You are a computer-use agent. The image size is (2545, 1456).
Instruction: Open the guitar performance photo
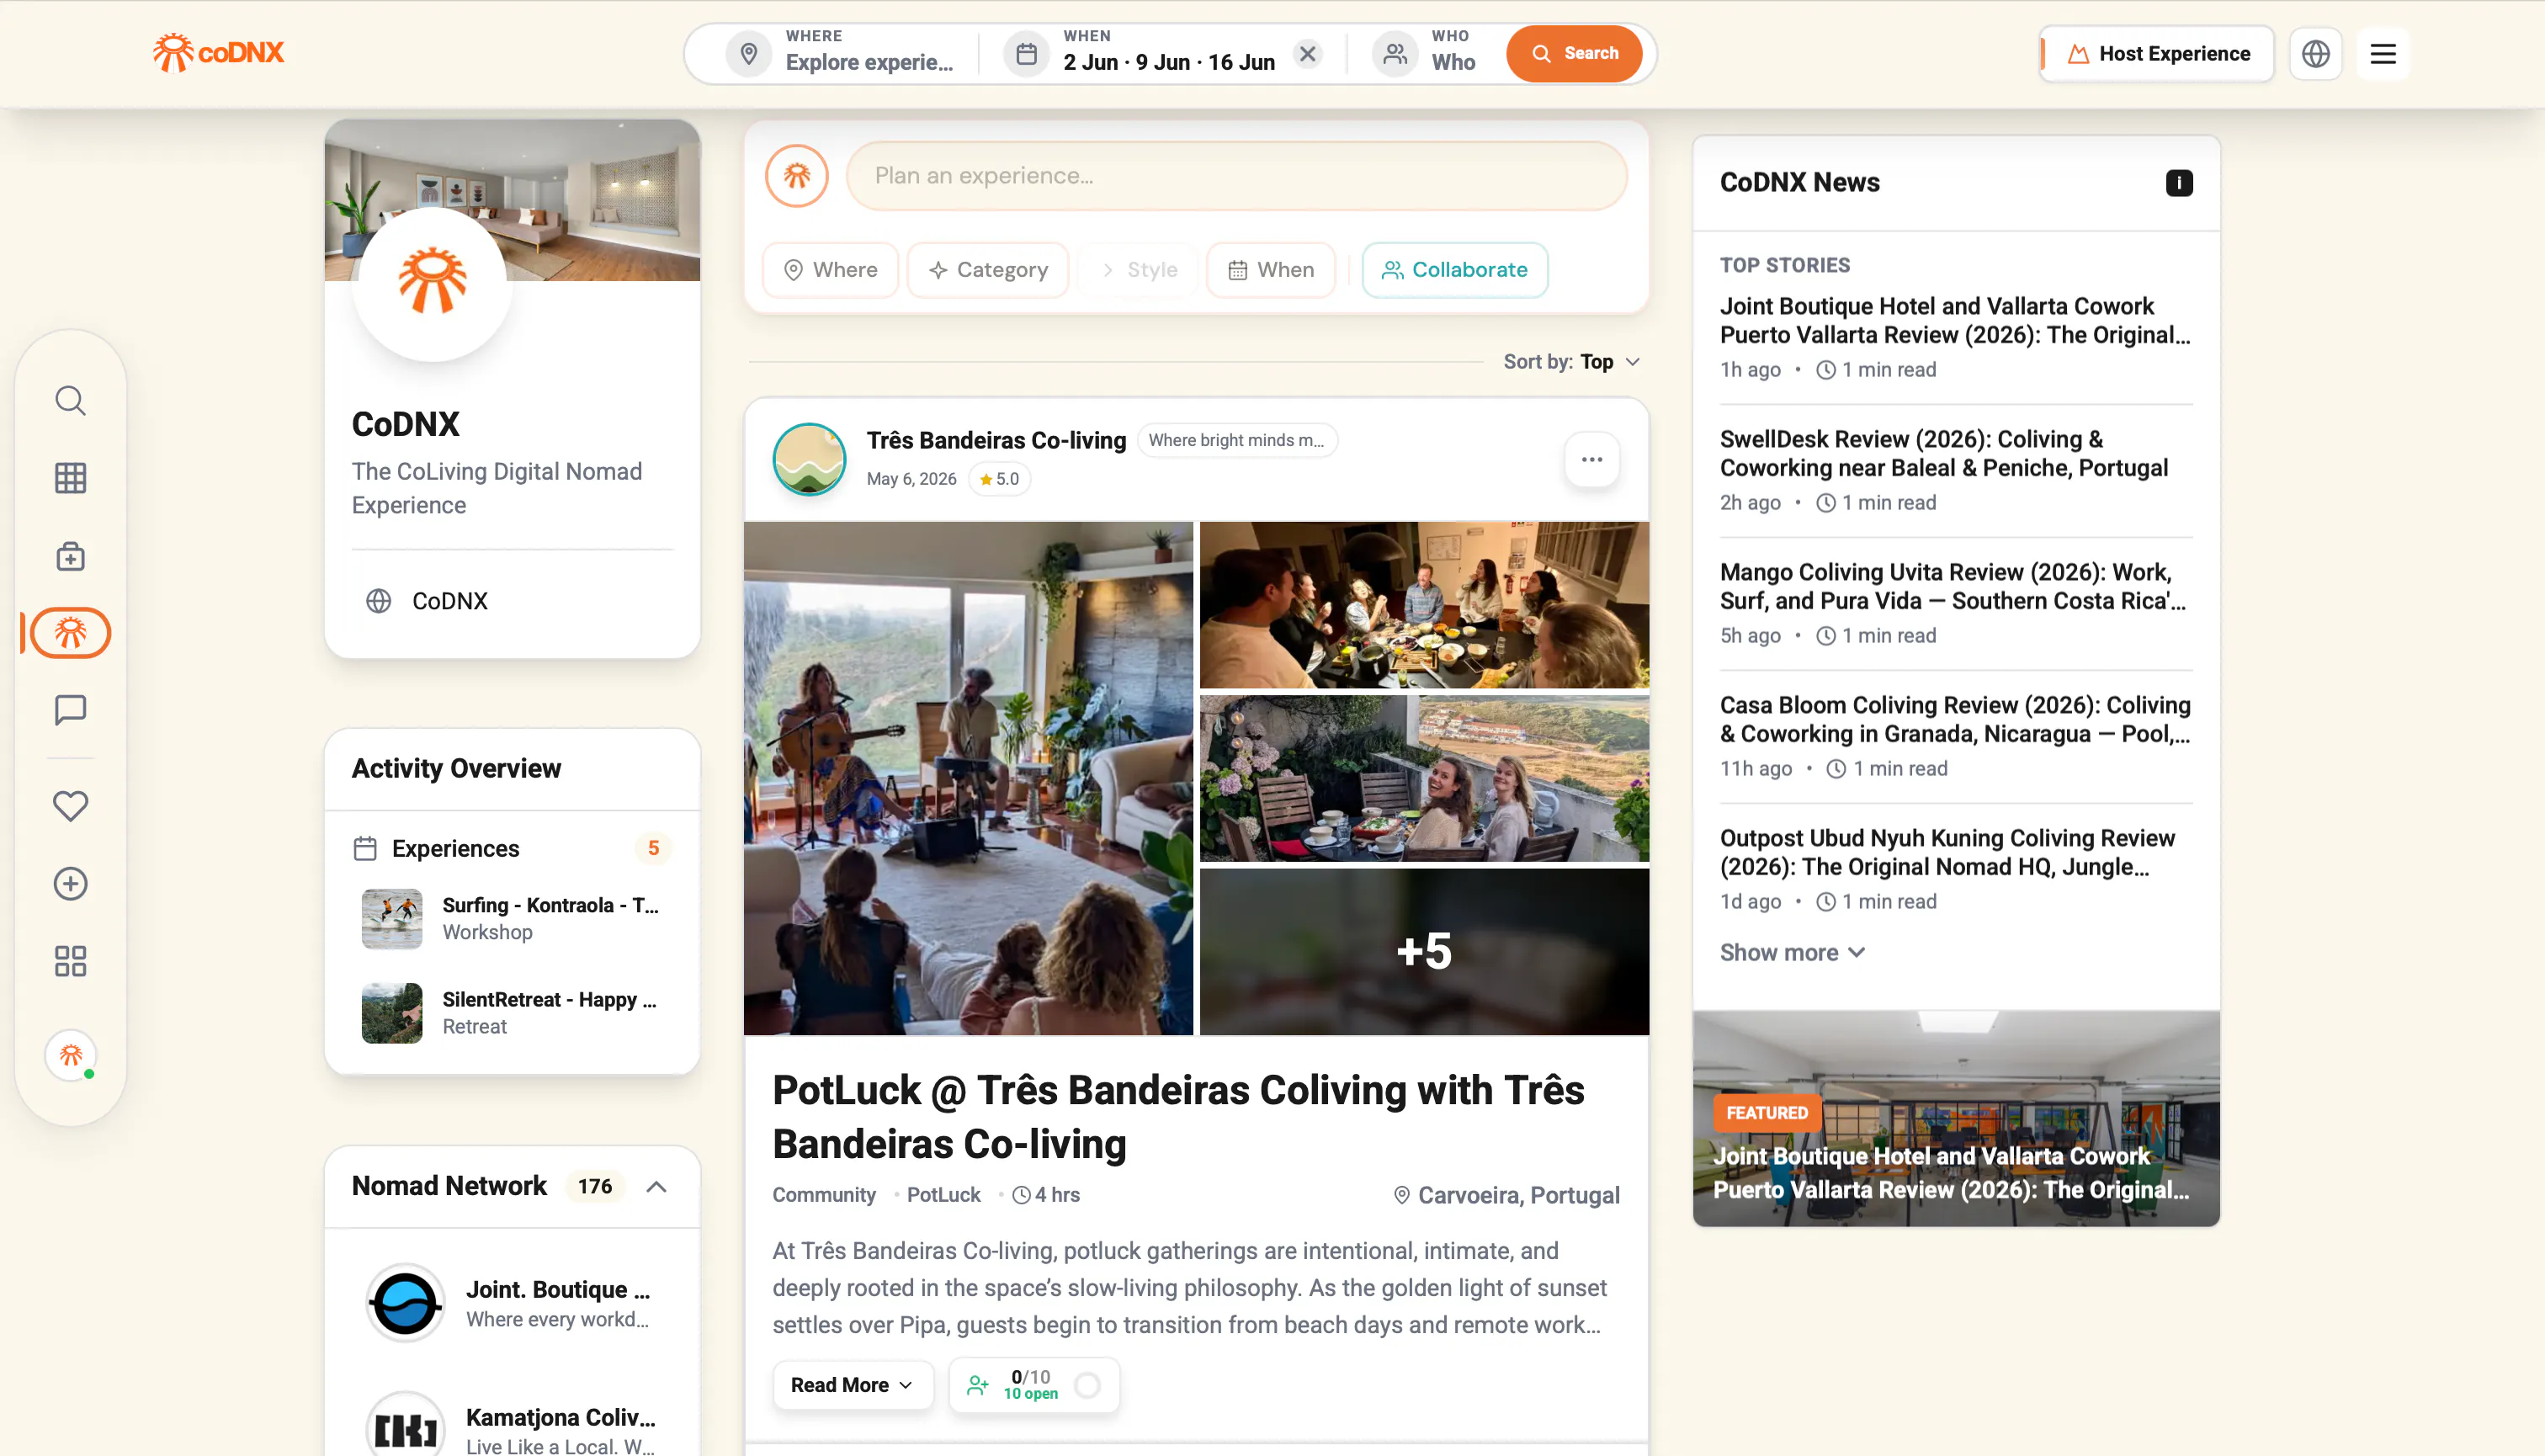coord(968,778)
